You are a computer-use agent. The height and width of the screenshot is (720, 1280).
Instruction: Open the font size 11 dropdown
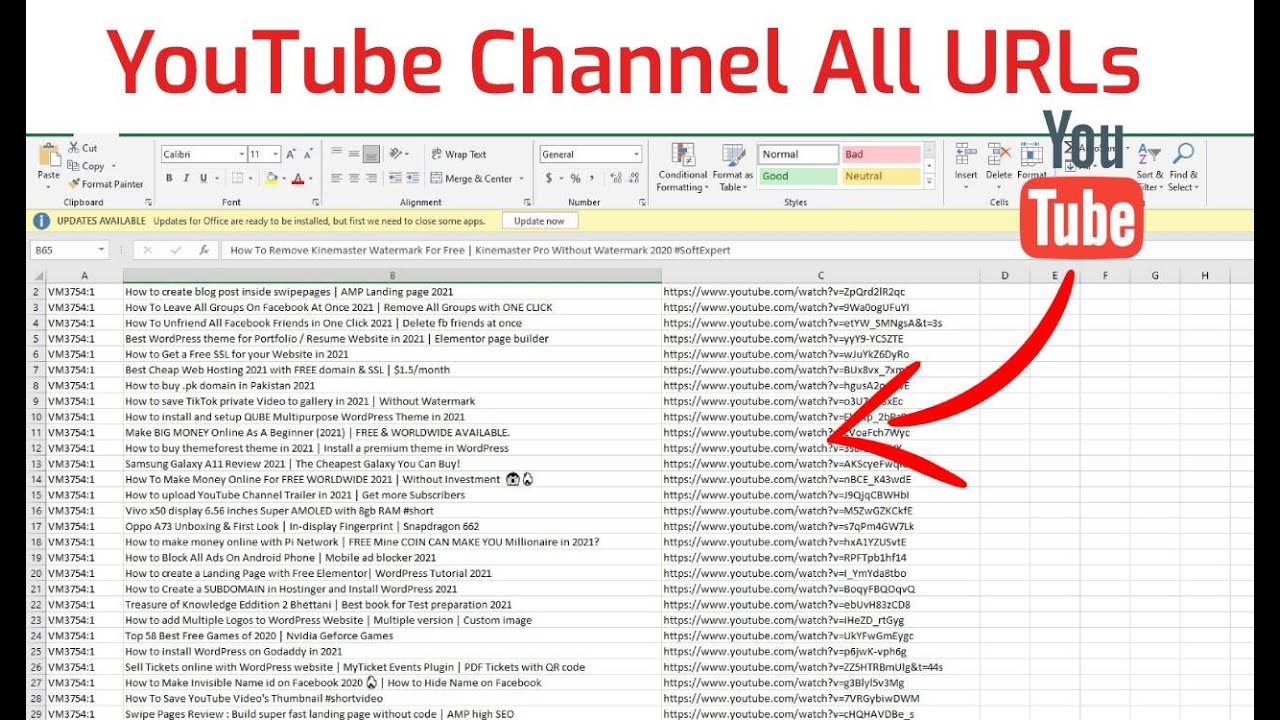(x=276, y=154)
